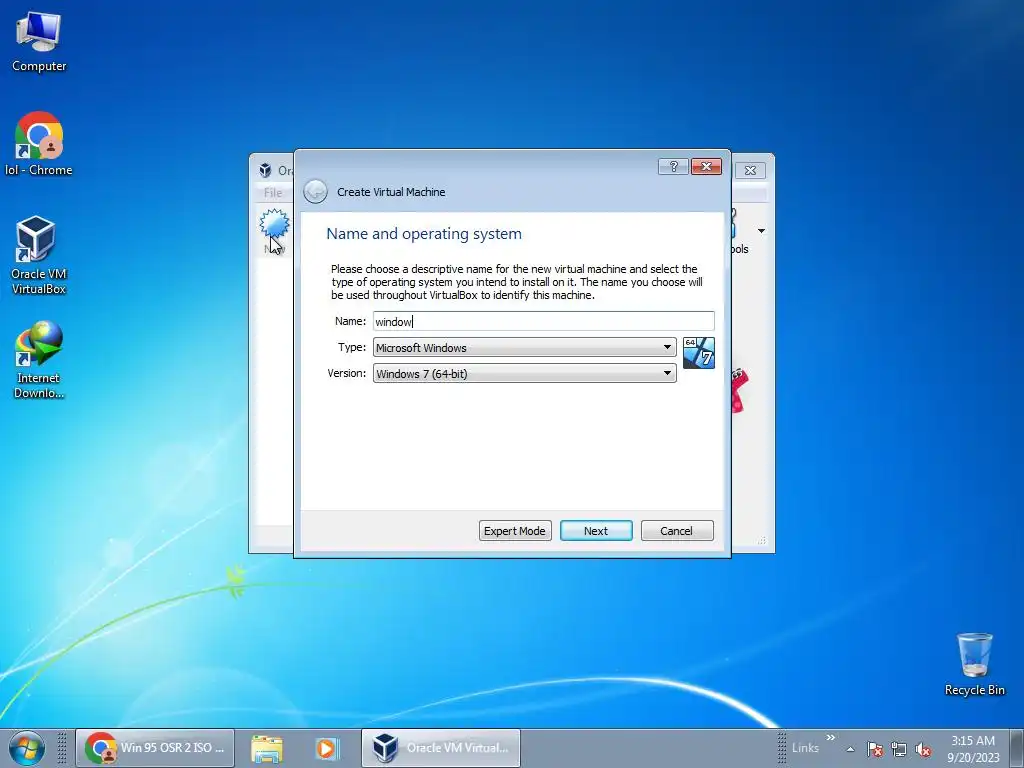The image size is (1024, 768).
Task: Close the VirtualBox Manager window behind the dialog
Action: 750,170
